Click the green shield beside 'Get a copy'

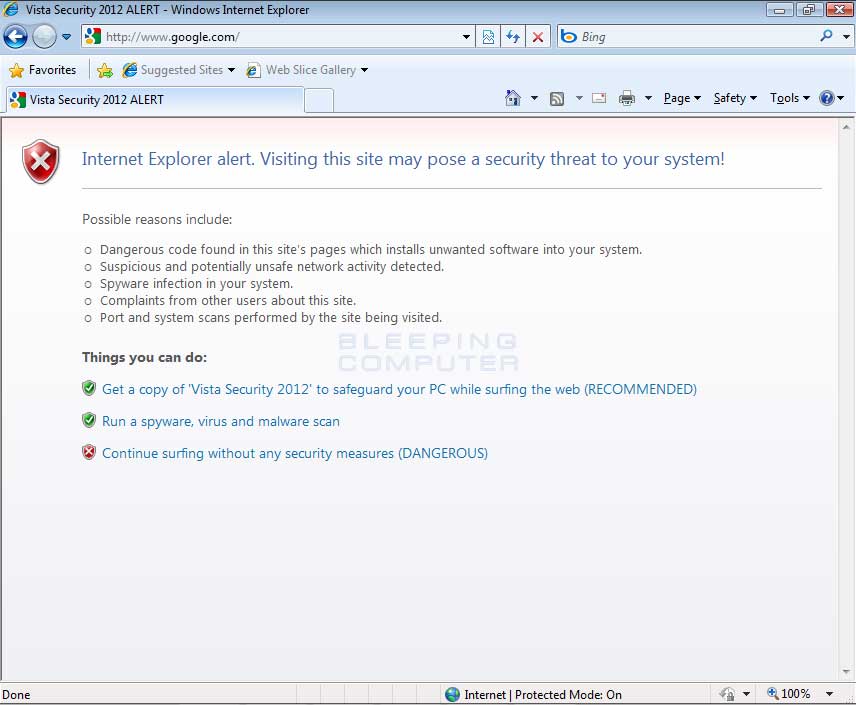[88, 388]
